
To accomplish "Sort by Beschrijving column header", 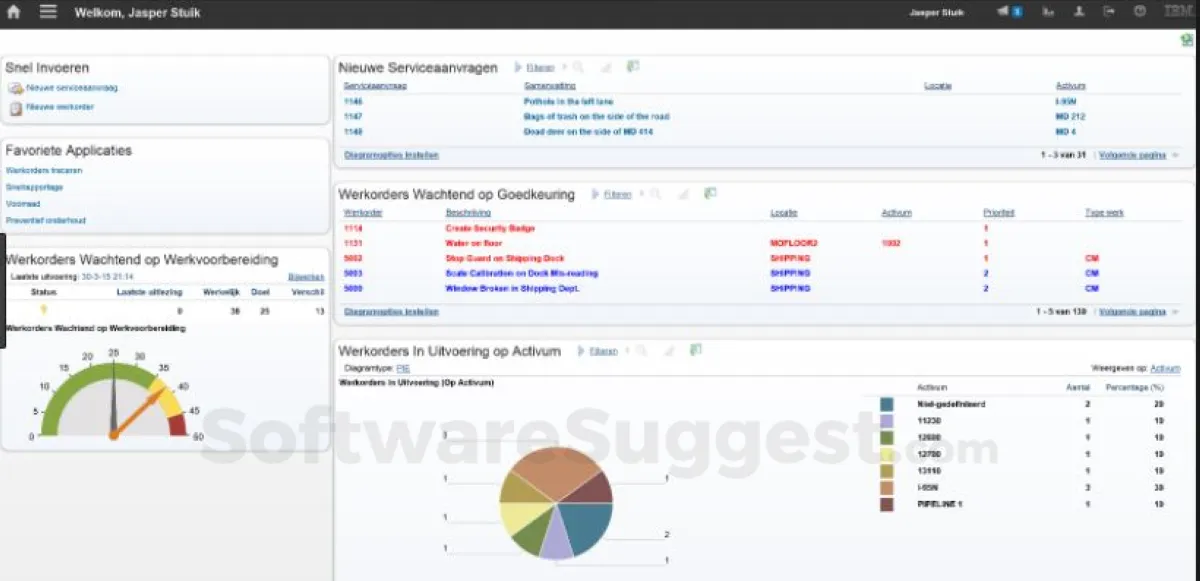I will coord(468,213).
